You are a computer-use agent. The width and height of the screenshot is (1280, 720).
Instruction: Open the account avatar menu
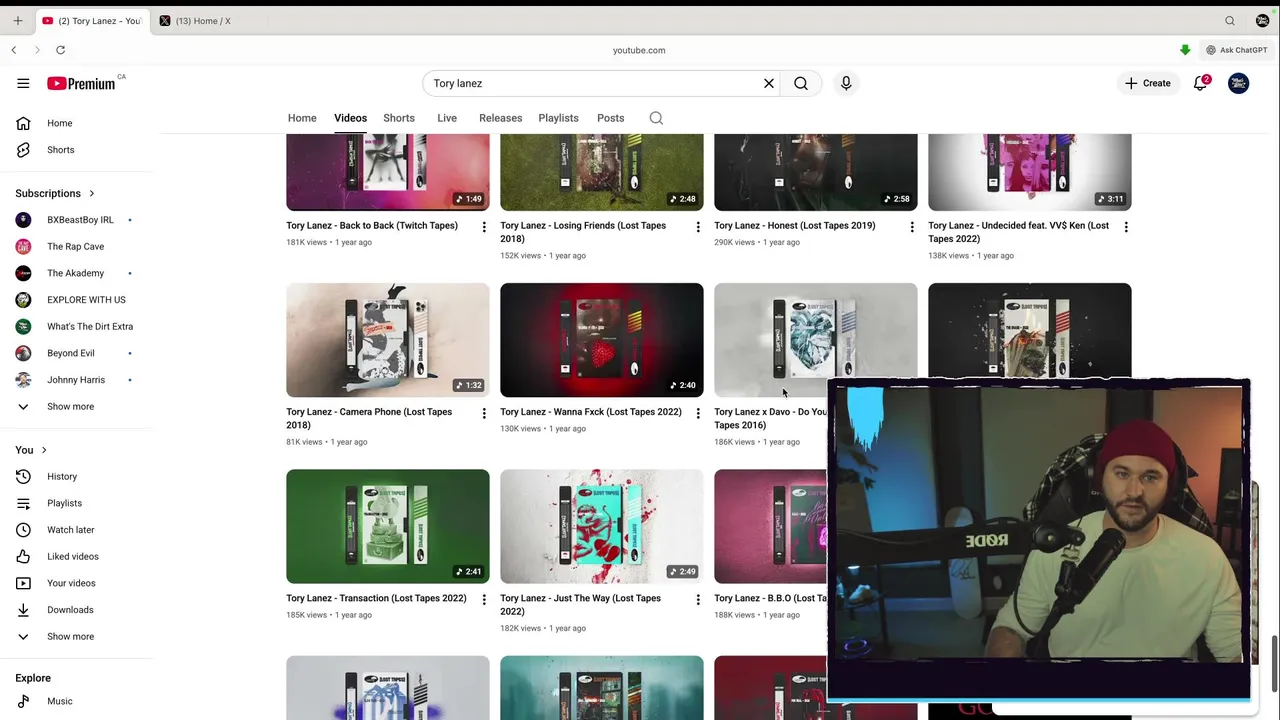click(x=1238, y=83)
